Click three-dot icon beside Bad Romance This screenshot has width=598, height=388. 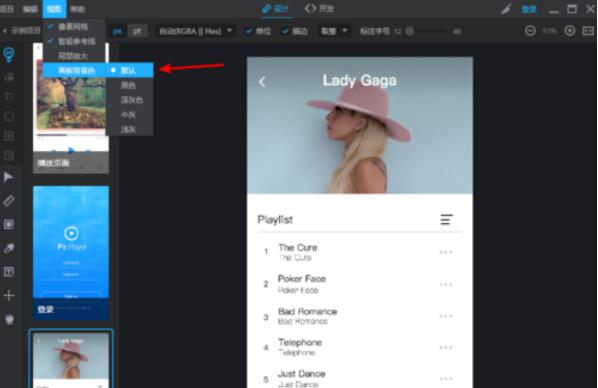(446, 316)
